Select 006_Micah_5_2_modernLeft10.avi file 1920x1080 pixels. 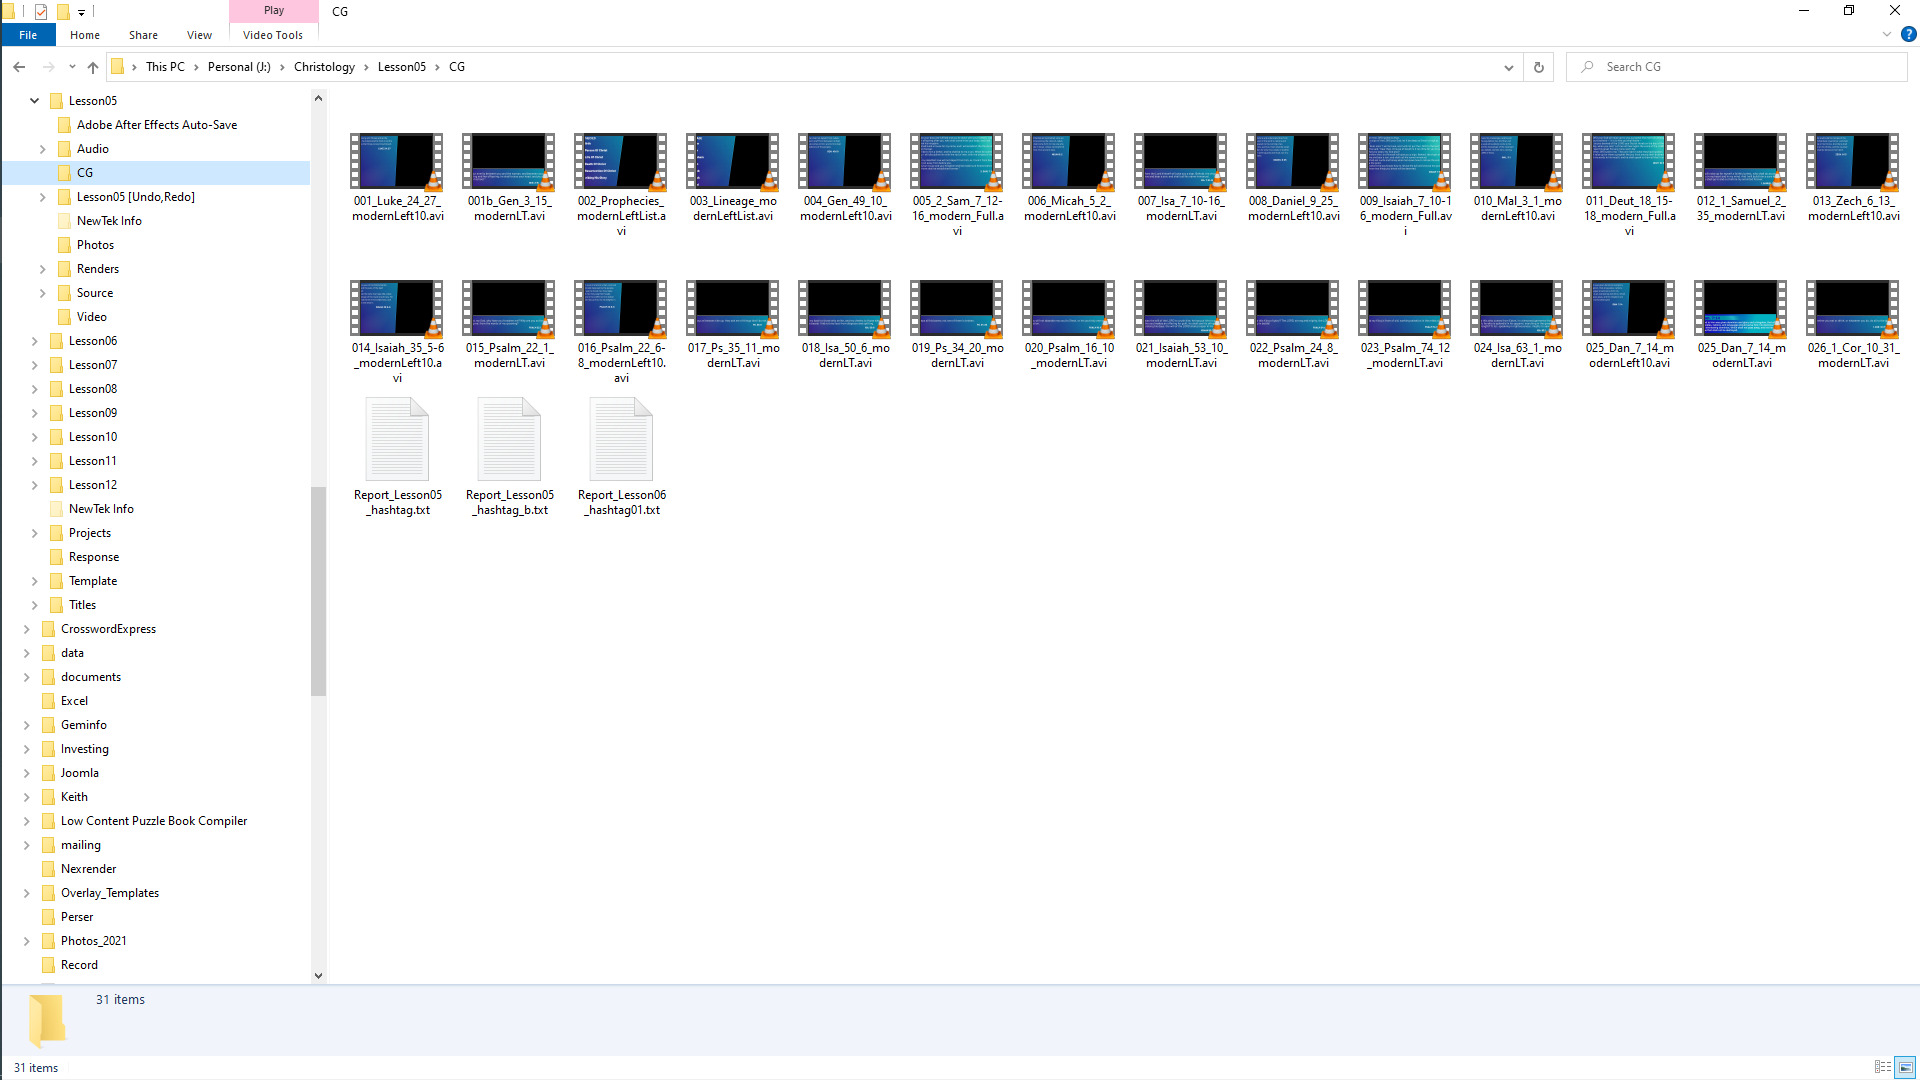(1069, 177)
